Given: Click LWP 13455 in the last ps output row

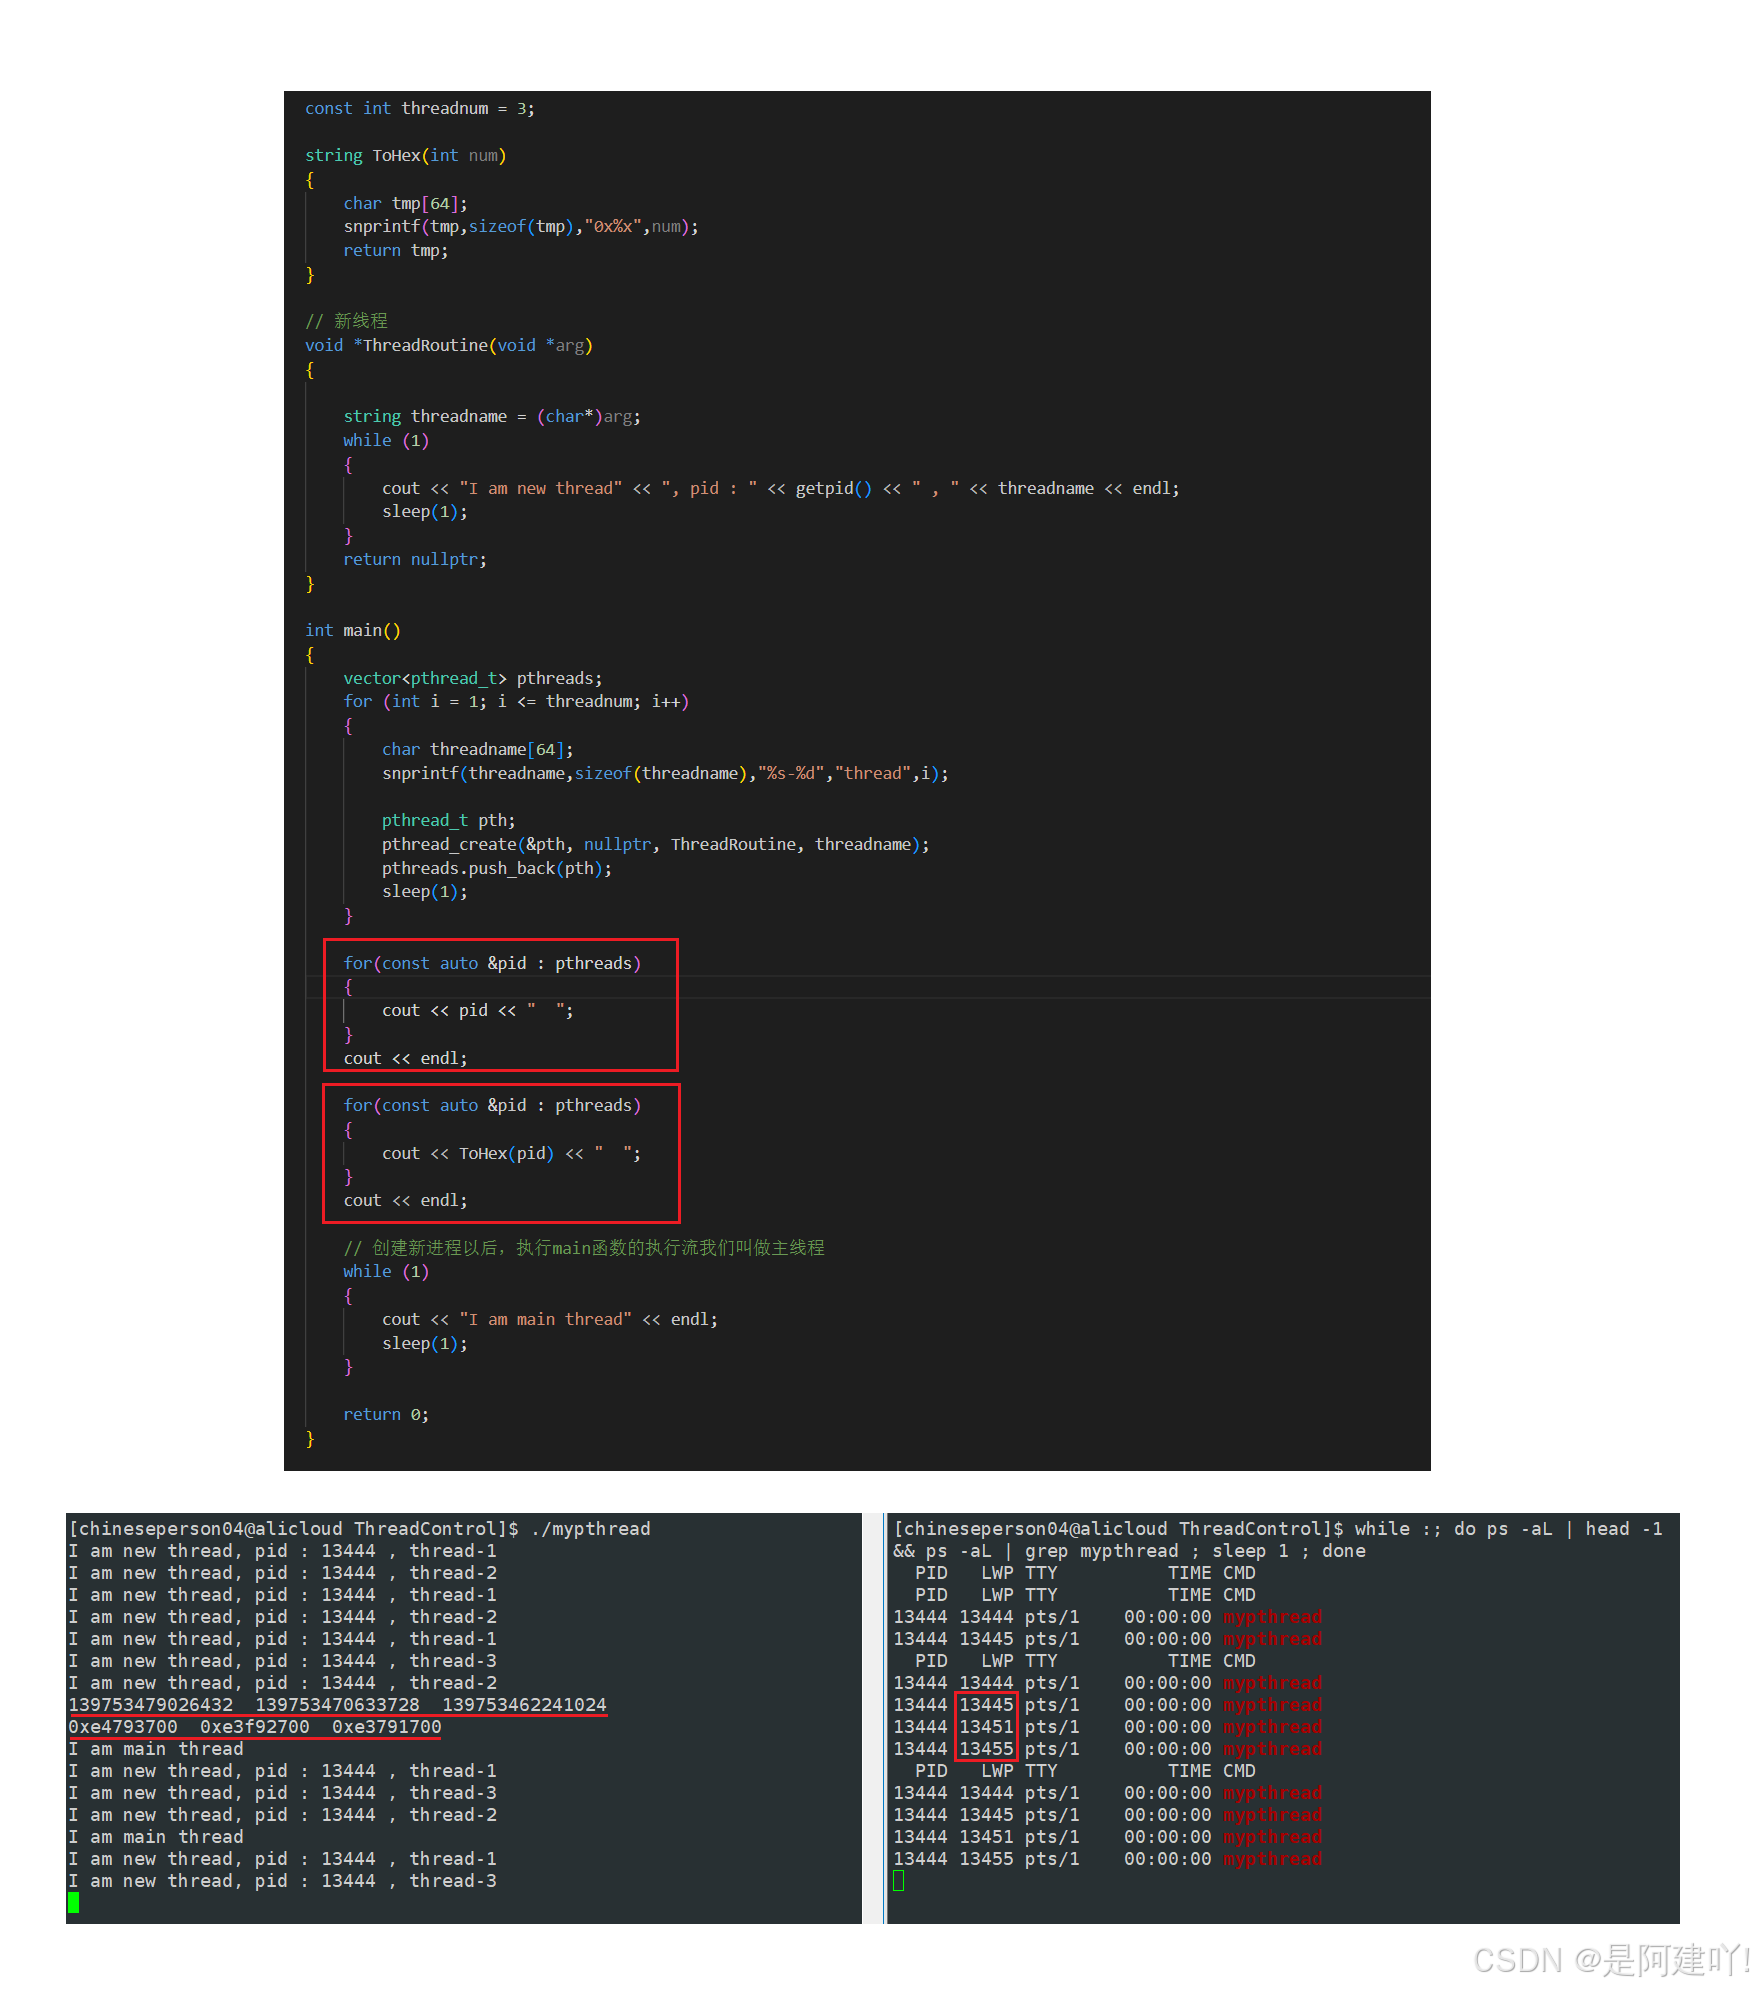Looking at the screenshot, I should (986, 1858).
